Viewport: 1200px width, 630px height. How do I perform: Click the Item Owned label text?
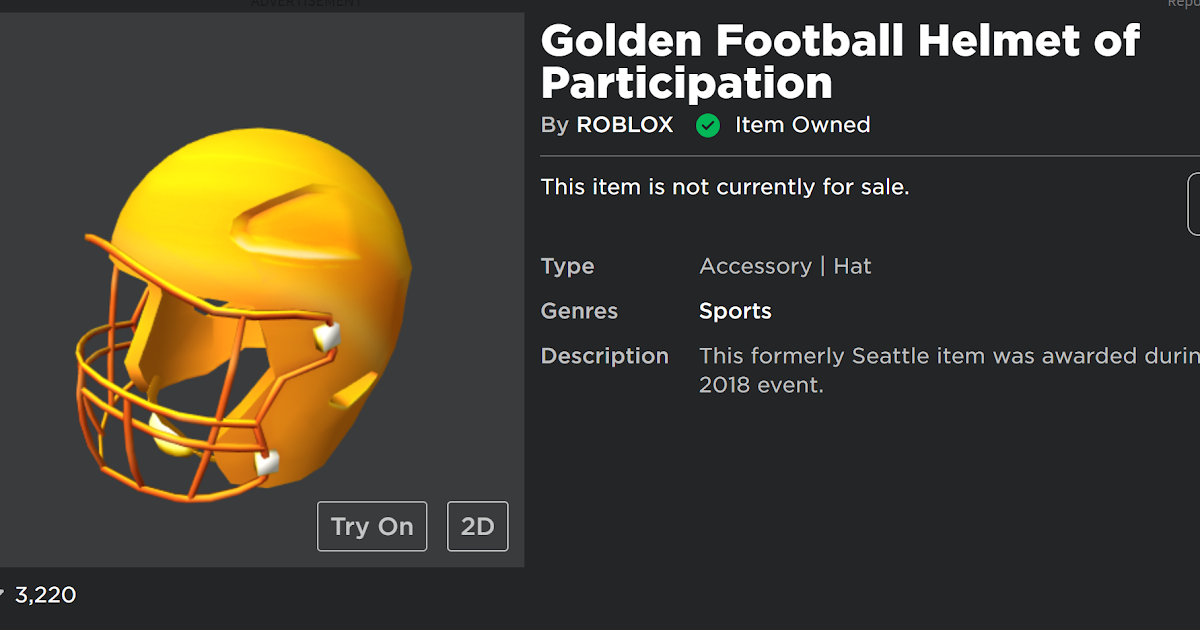click(x=803, y=125)
